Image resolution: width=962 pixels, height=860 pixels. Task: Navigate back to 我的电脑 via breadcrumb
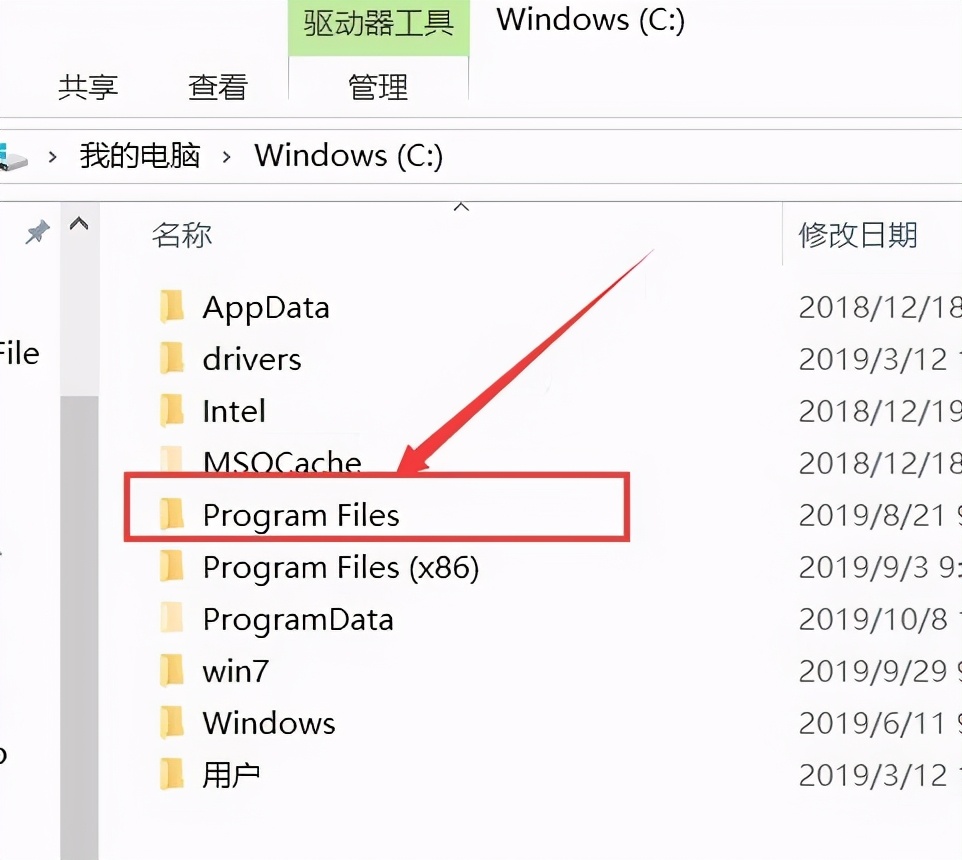(139, 156)
